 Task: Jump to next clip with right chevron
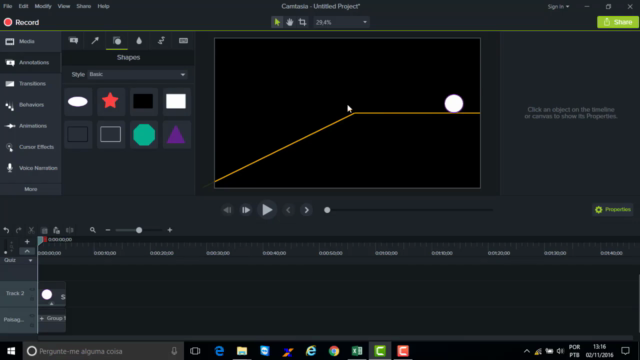(x=307, y=210)
